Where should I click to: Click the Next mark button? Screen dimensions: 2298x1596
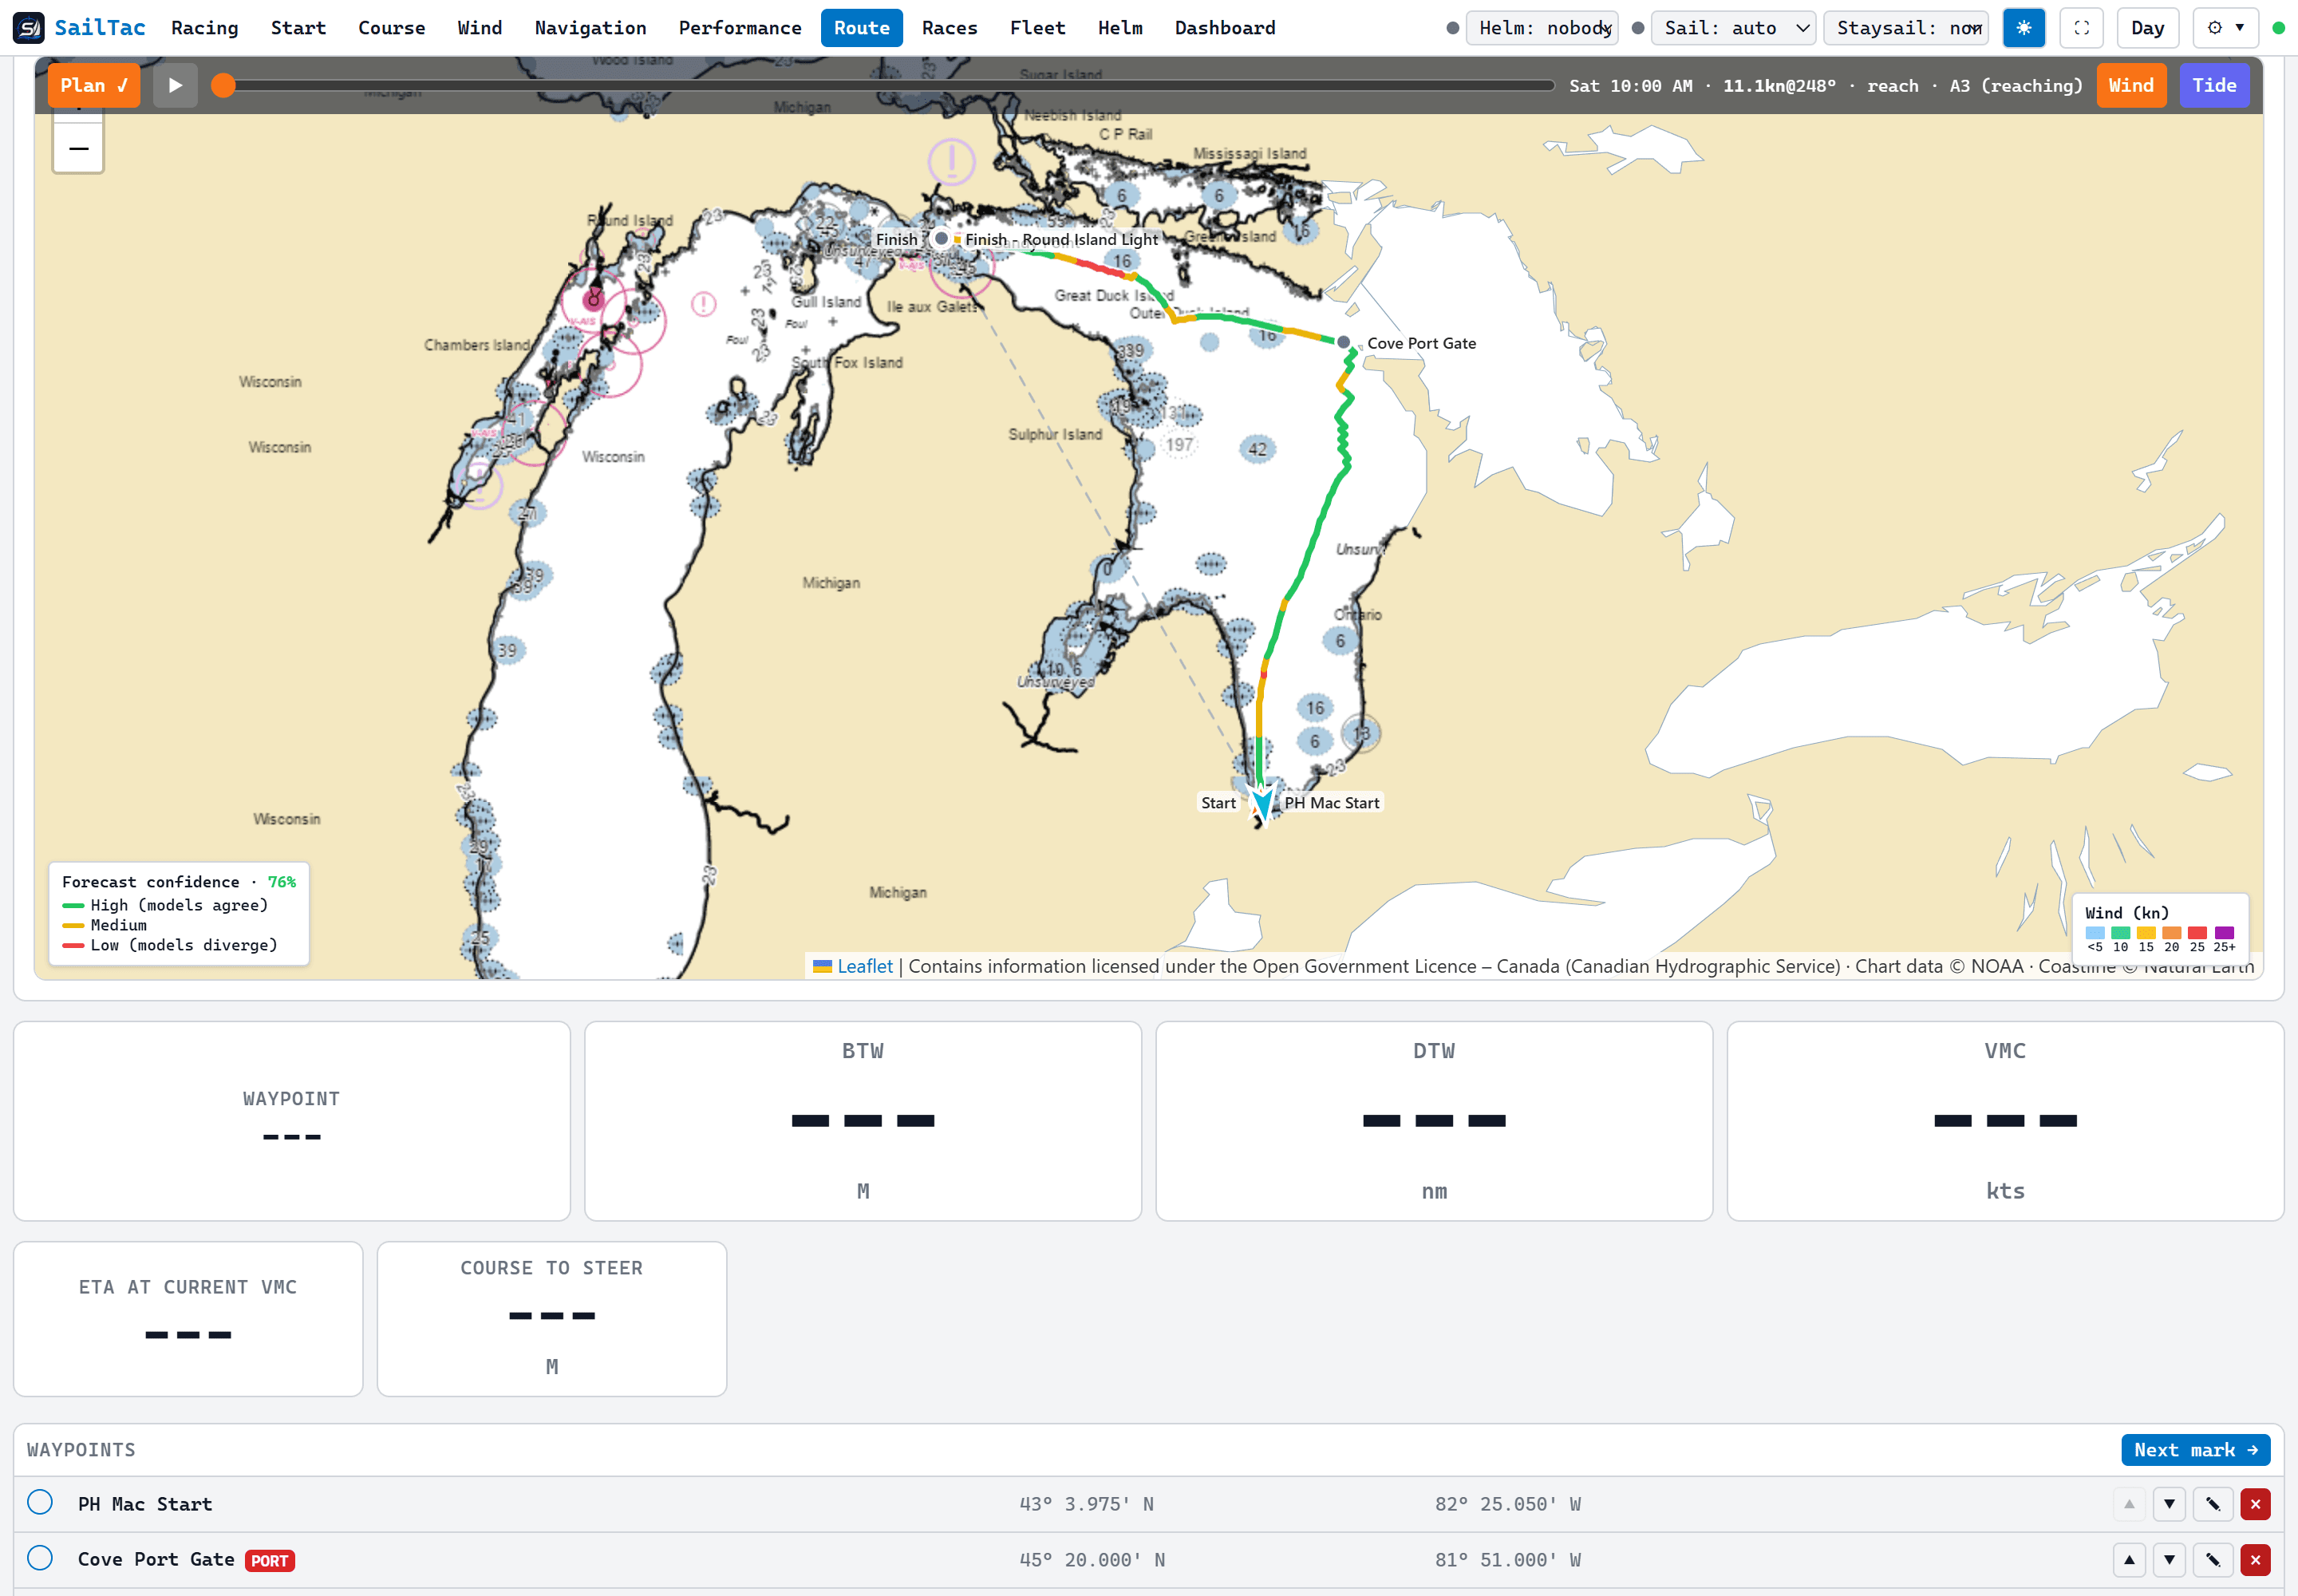[x=2195, y=1450]
